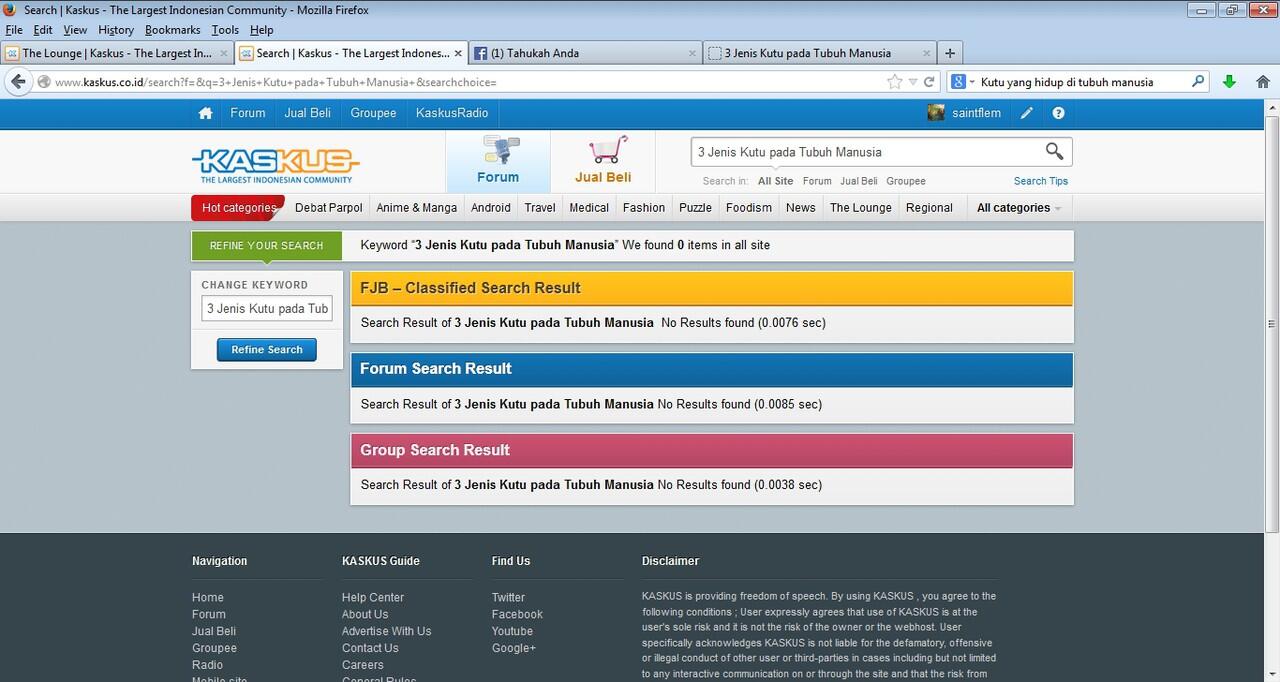Open the question mark help icon
The image size is (1280, 682).
1058,113
